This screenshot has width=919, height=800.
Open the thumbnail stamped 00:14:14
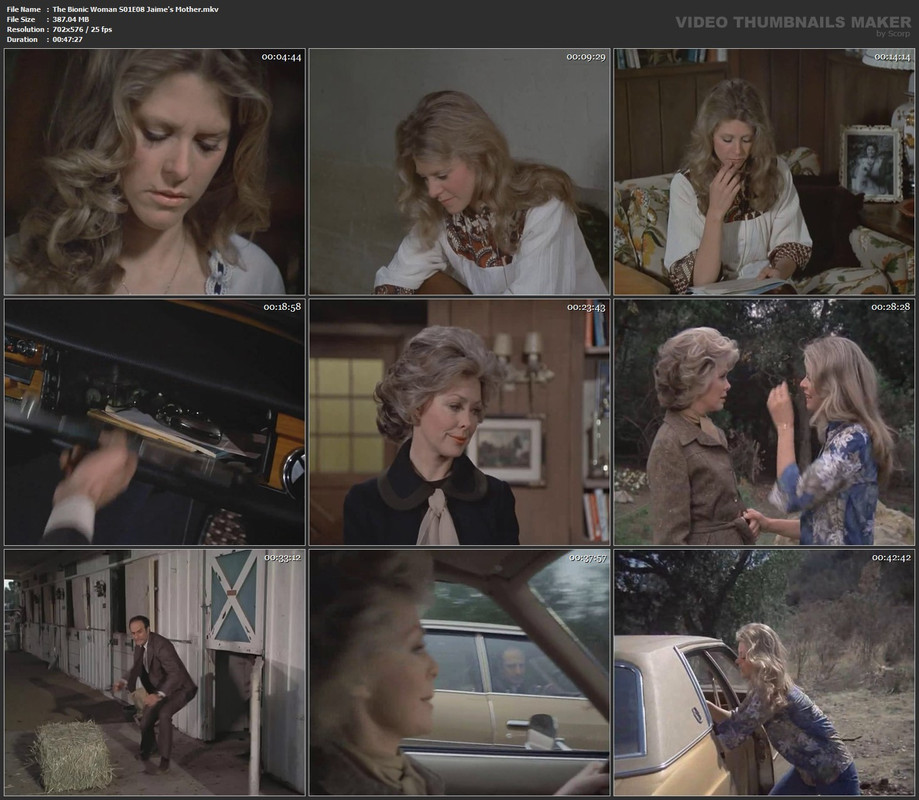click(x=764, y=172)
